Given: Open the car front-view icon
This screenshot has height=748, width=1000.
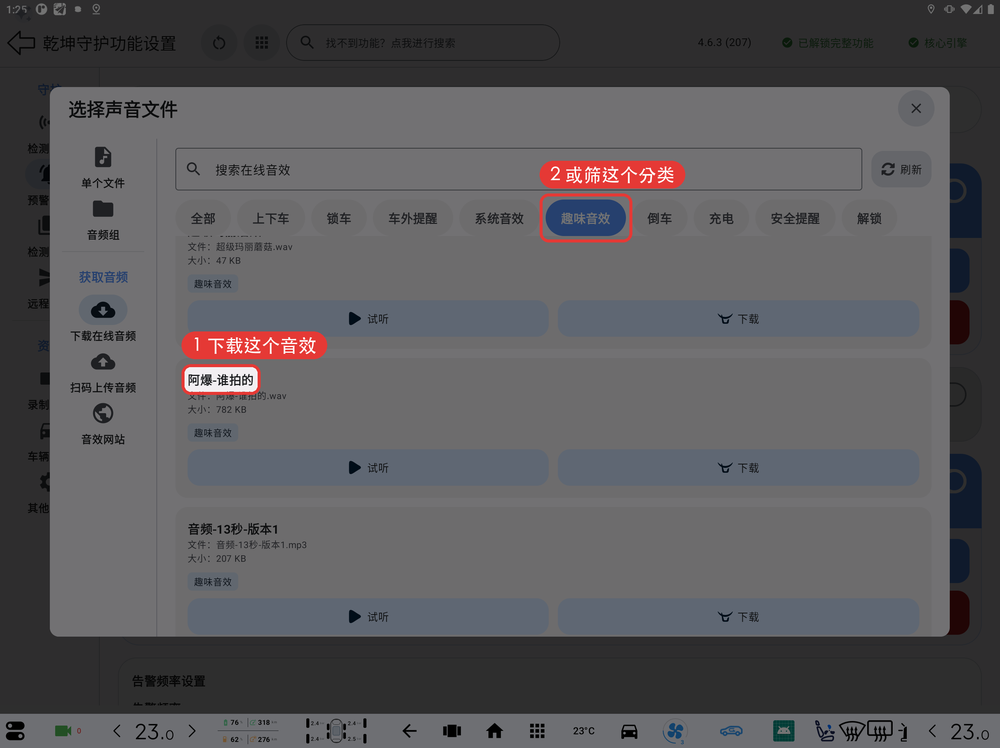Looking at the screenshot, I should (x=629, y=731).
